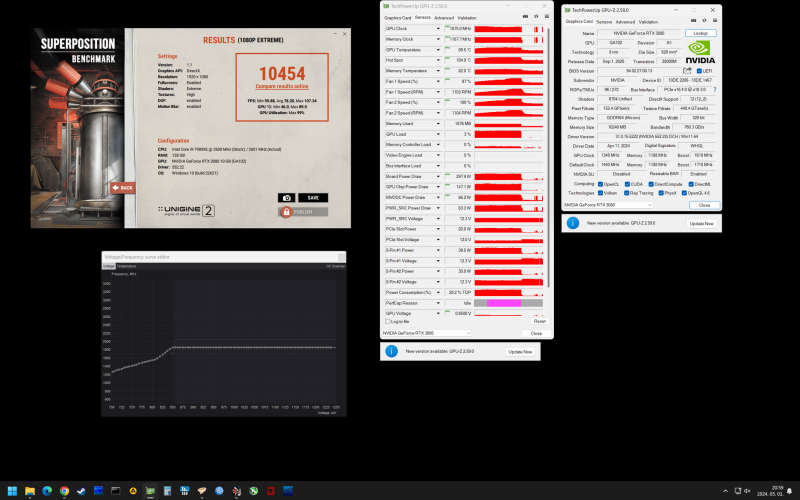Open the Hot Spot sensor dropdown
800x500 pixels.
[x=438, y=60]
